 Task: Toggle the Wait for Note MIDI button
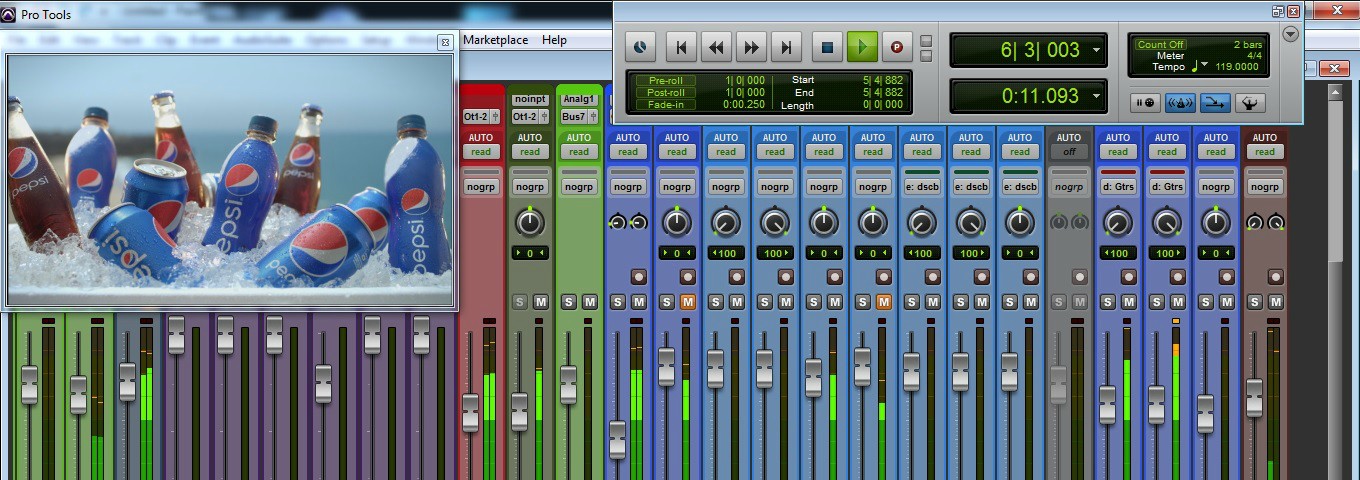[x=1146, y=102]
